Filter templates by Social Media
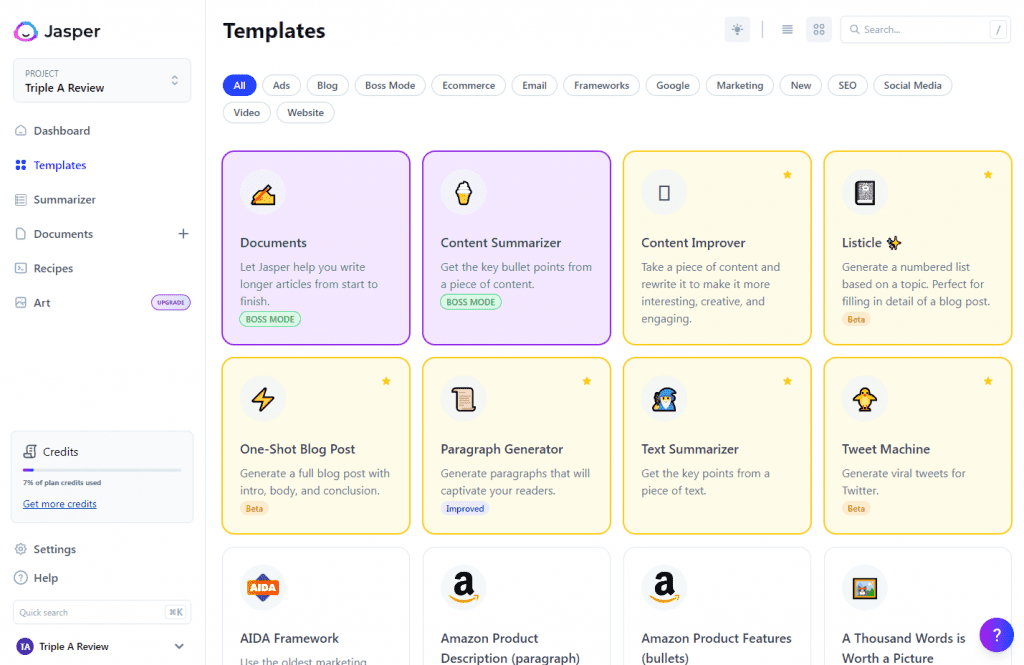The height and width of the screenshot is (665, 1024). (x=912, y=86)
